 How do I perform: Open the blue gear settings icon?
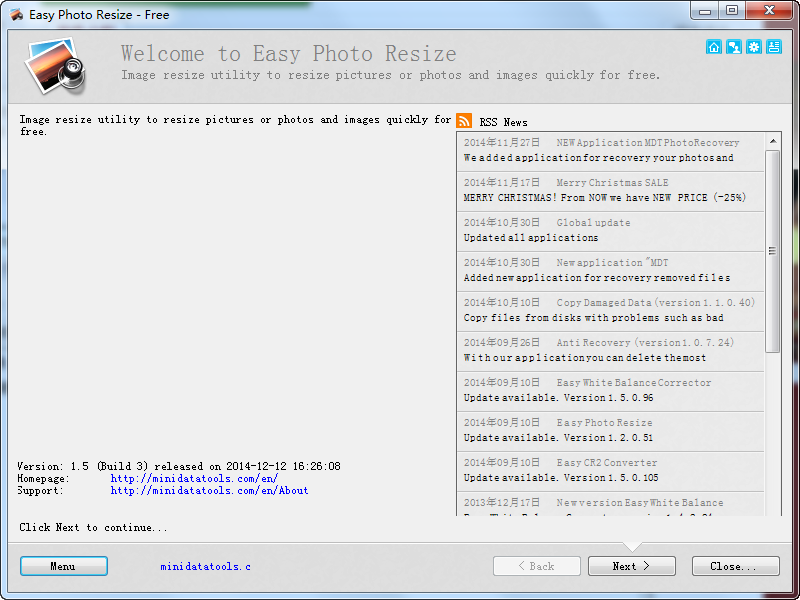(x=754, y=47)
